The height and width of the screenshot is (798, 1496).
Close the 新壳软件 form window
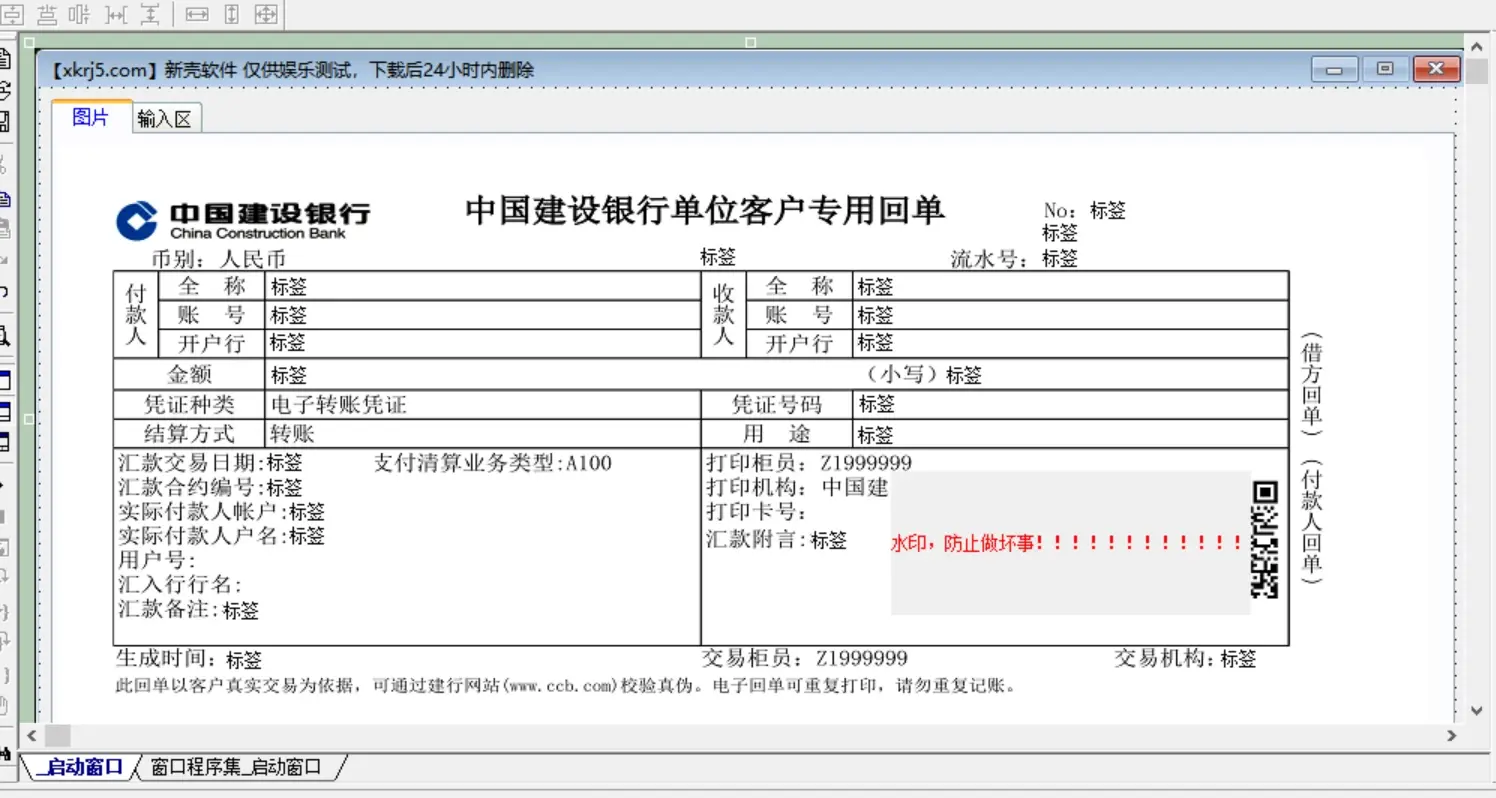[1437, 69]
